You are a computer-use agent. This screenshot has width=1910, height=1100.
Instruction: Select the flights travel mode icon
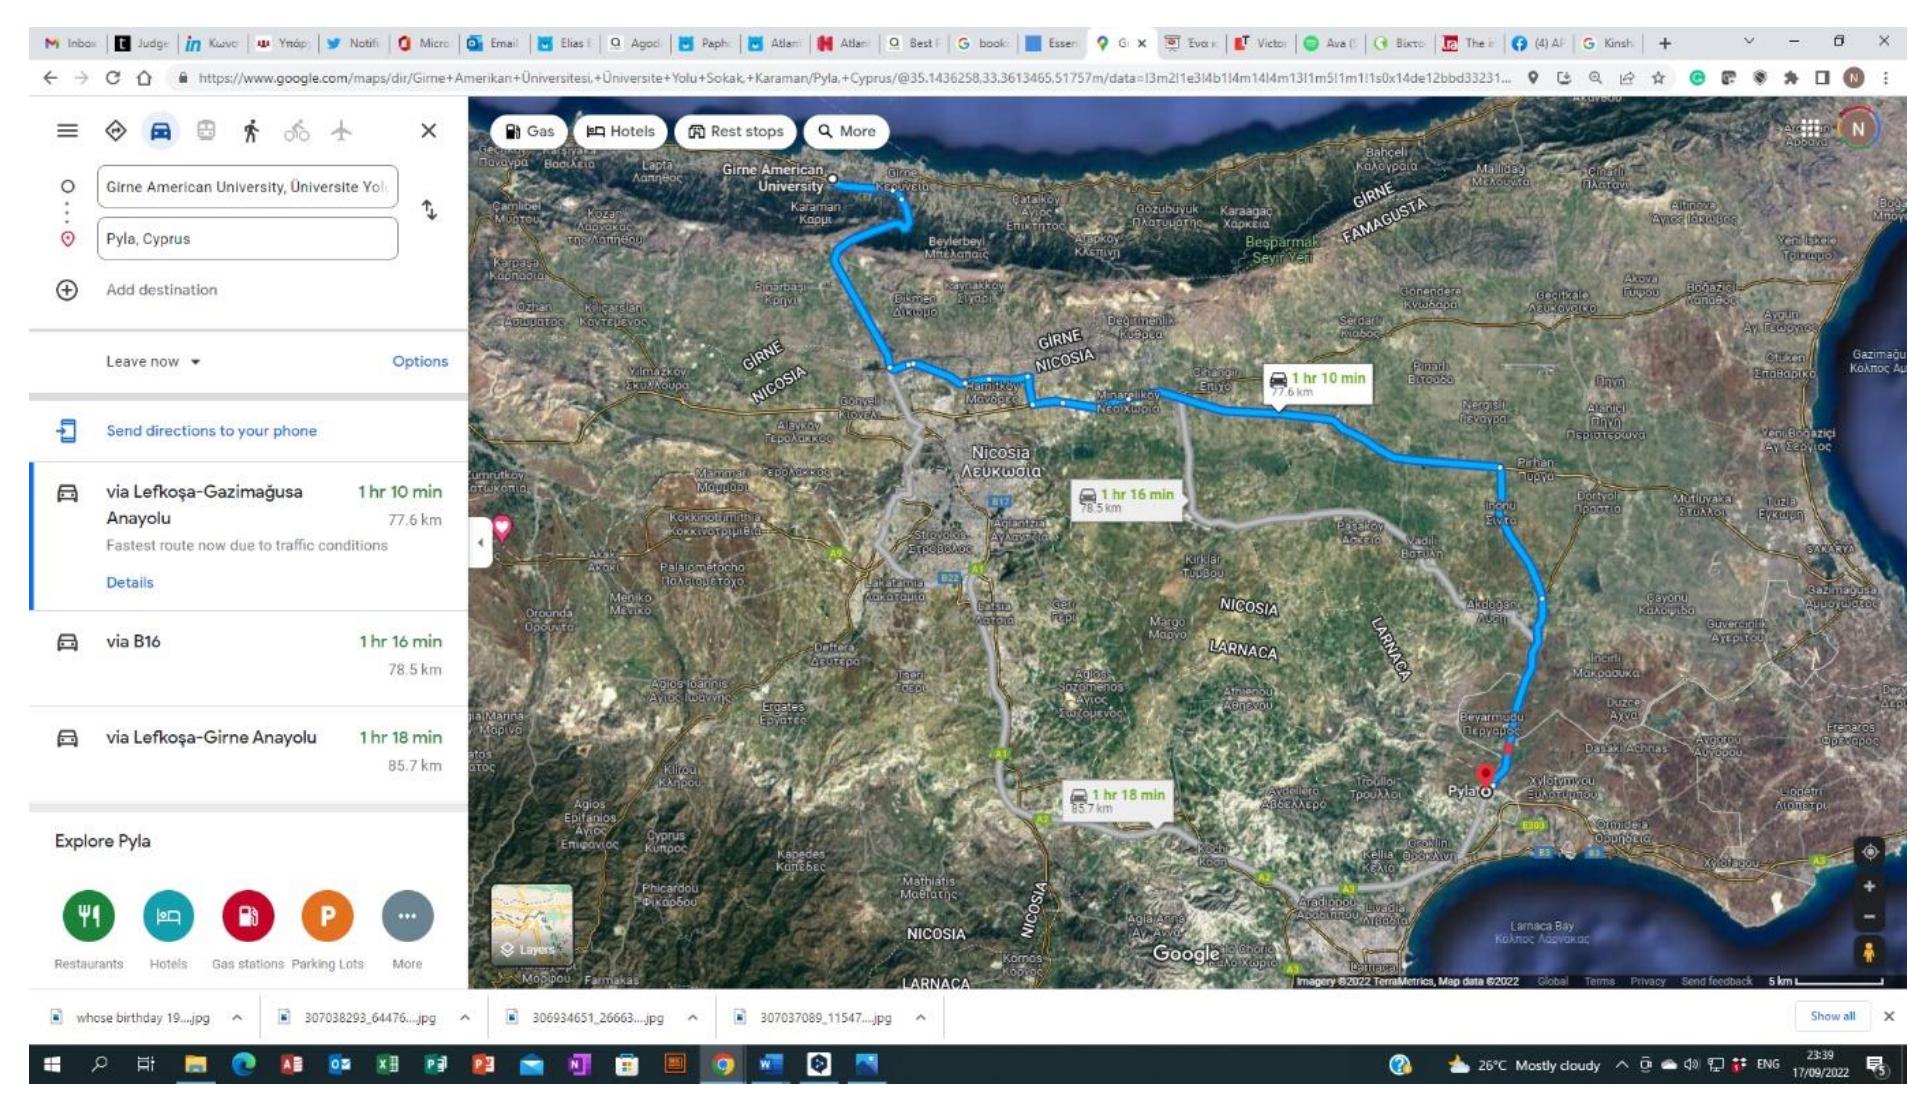point(341,131)
